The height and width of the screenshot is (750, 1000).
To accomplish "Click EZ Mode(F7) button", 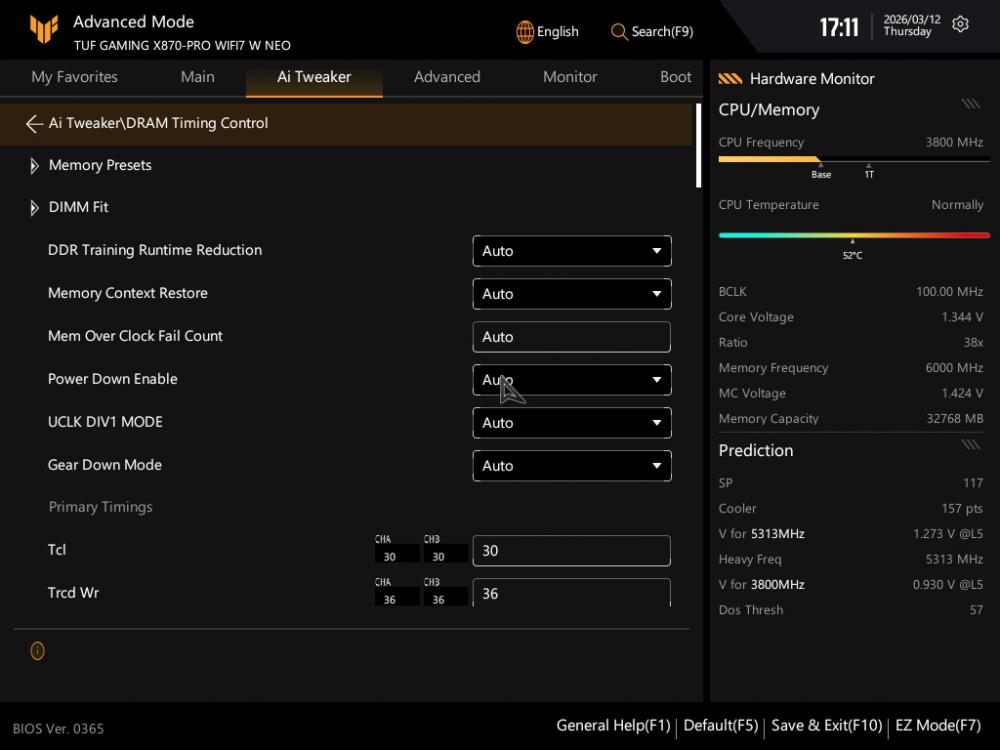I will [x=938, y=725].
